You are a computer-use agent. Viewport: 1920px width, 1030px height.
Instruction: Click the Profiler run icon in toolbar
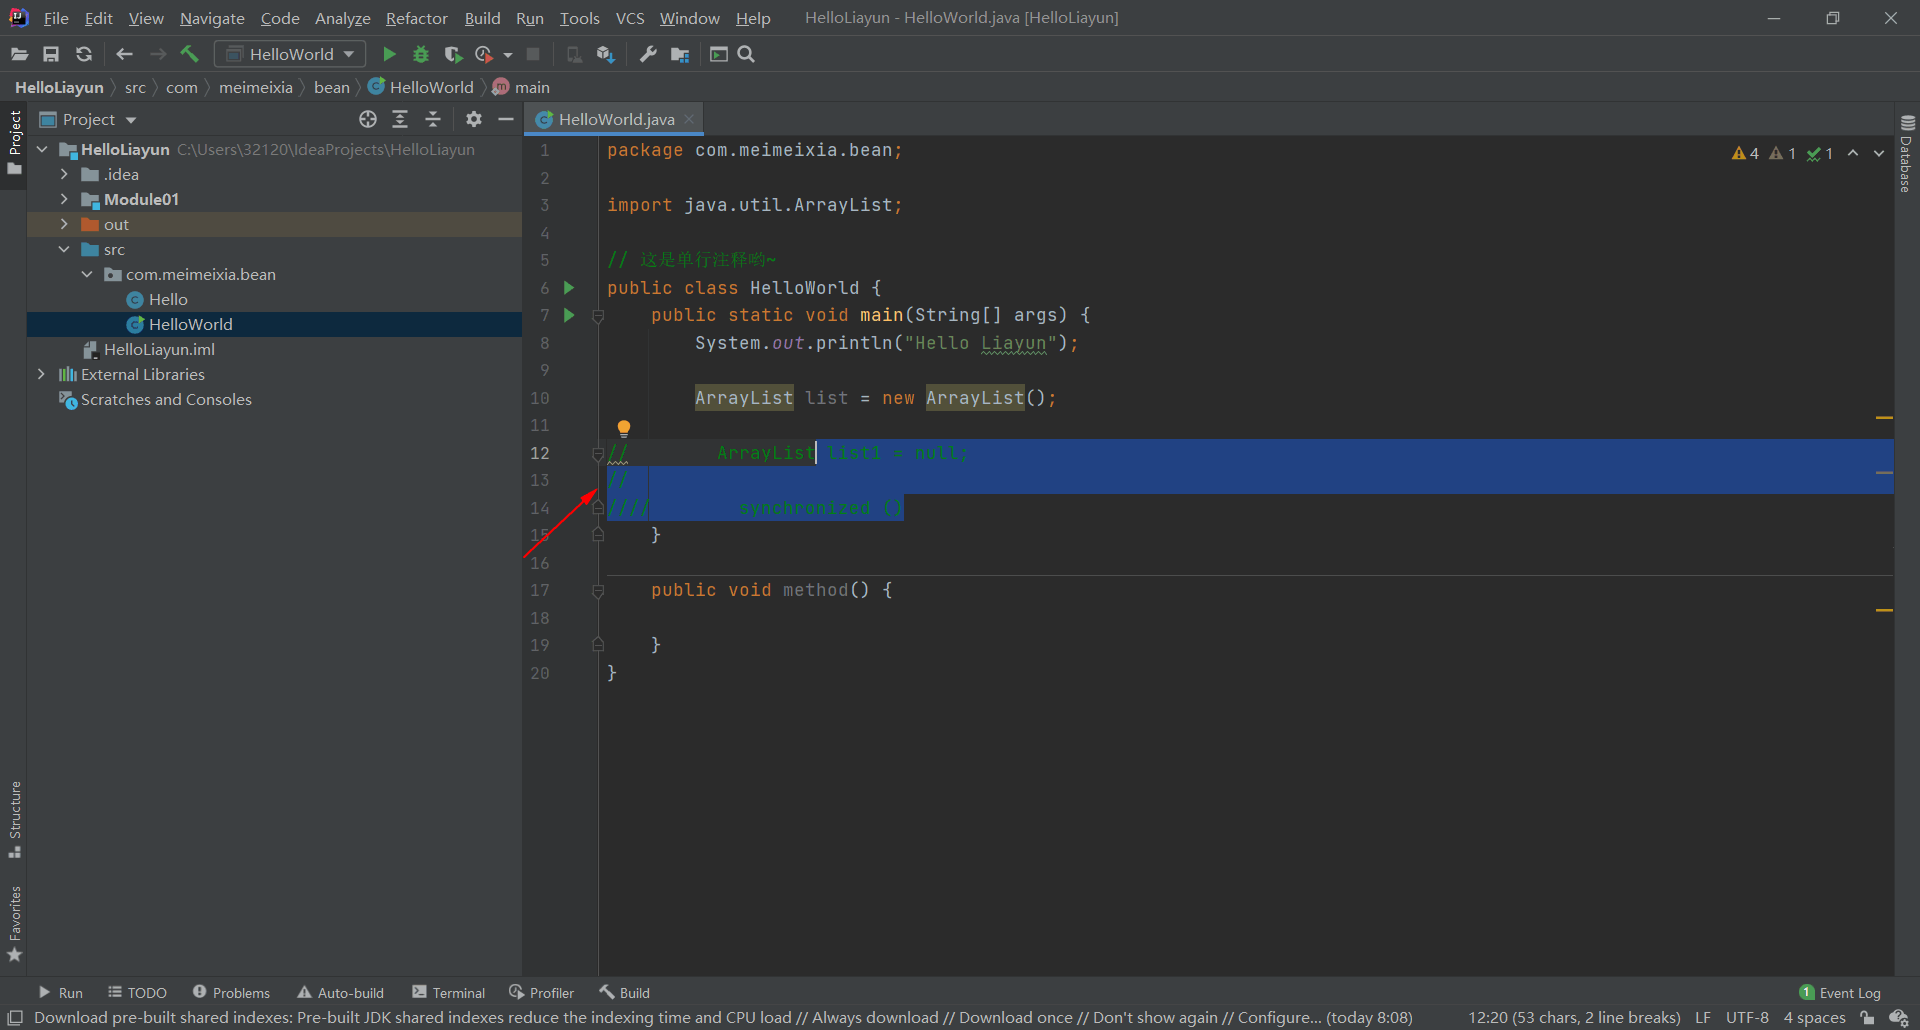484,54
